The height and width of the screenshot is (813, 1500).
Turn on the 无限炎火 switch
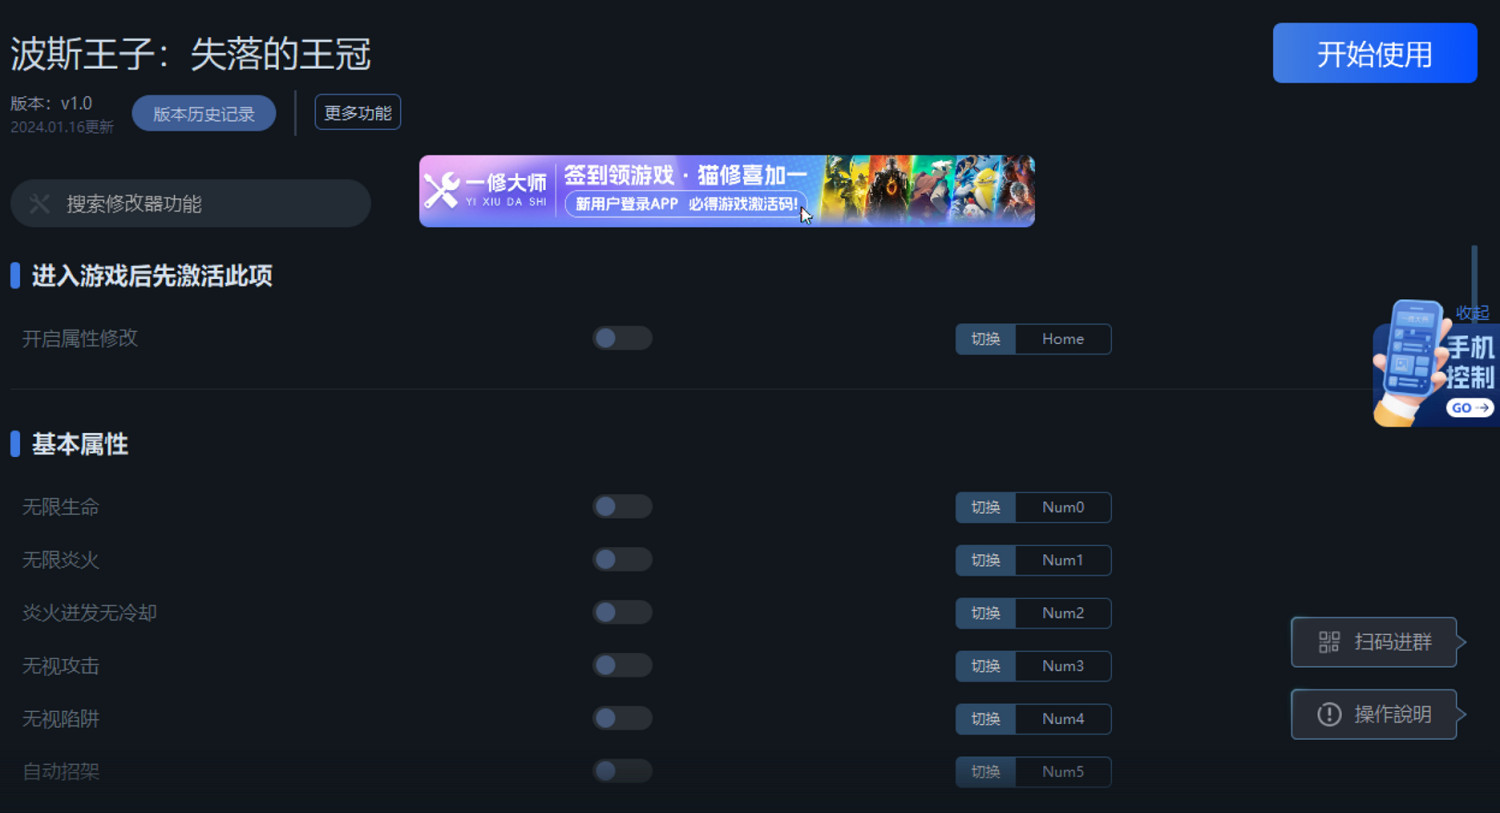pos(622,560)
